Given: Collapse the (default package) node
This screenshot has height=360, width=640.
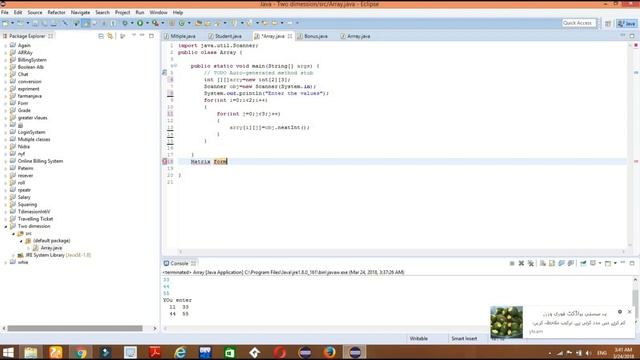Looking at the screenshot, I should click(21, 241).
